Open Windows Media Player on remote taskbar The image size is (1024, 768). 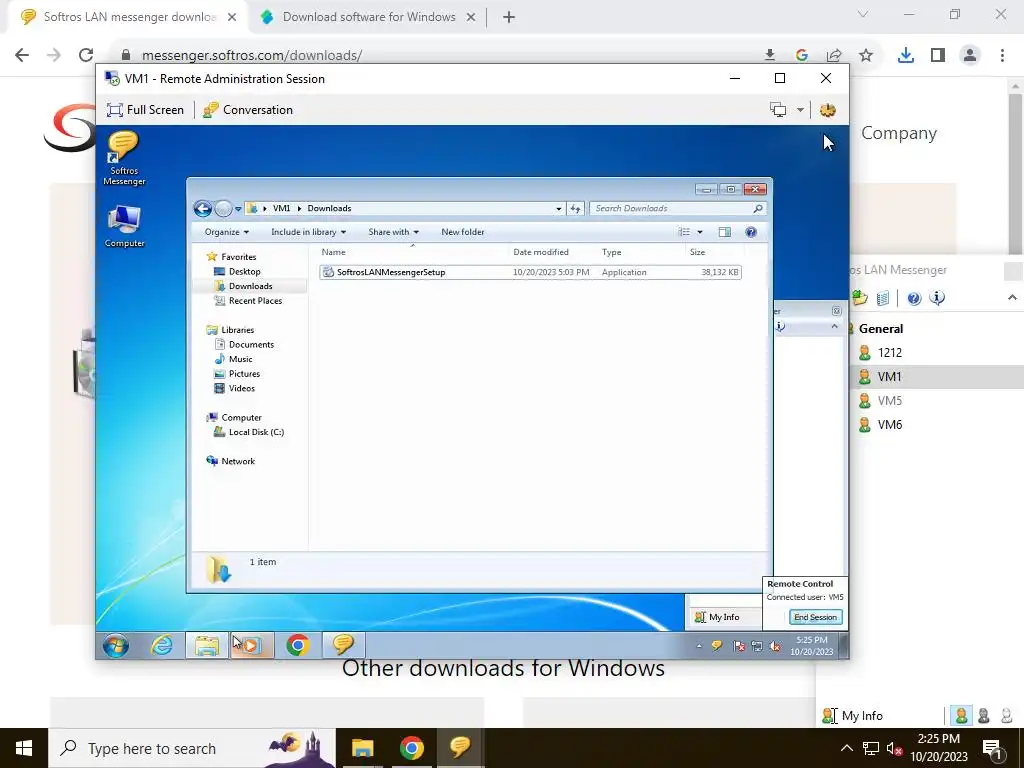pos(252,646)
